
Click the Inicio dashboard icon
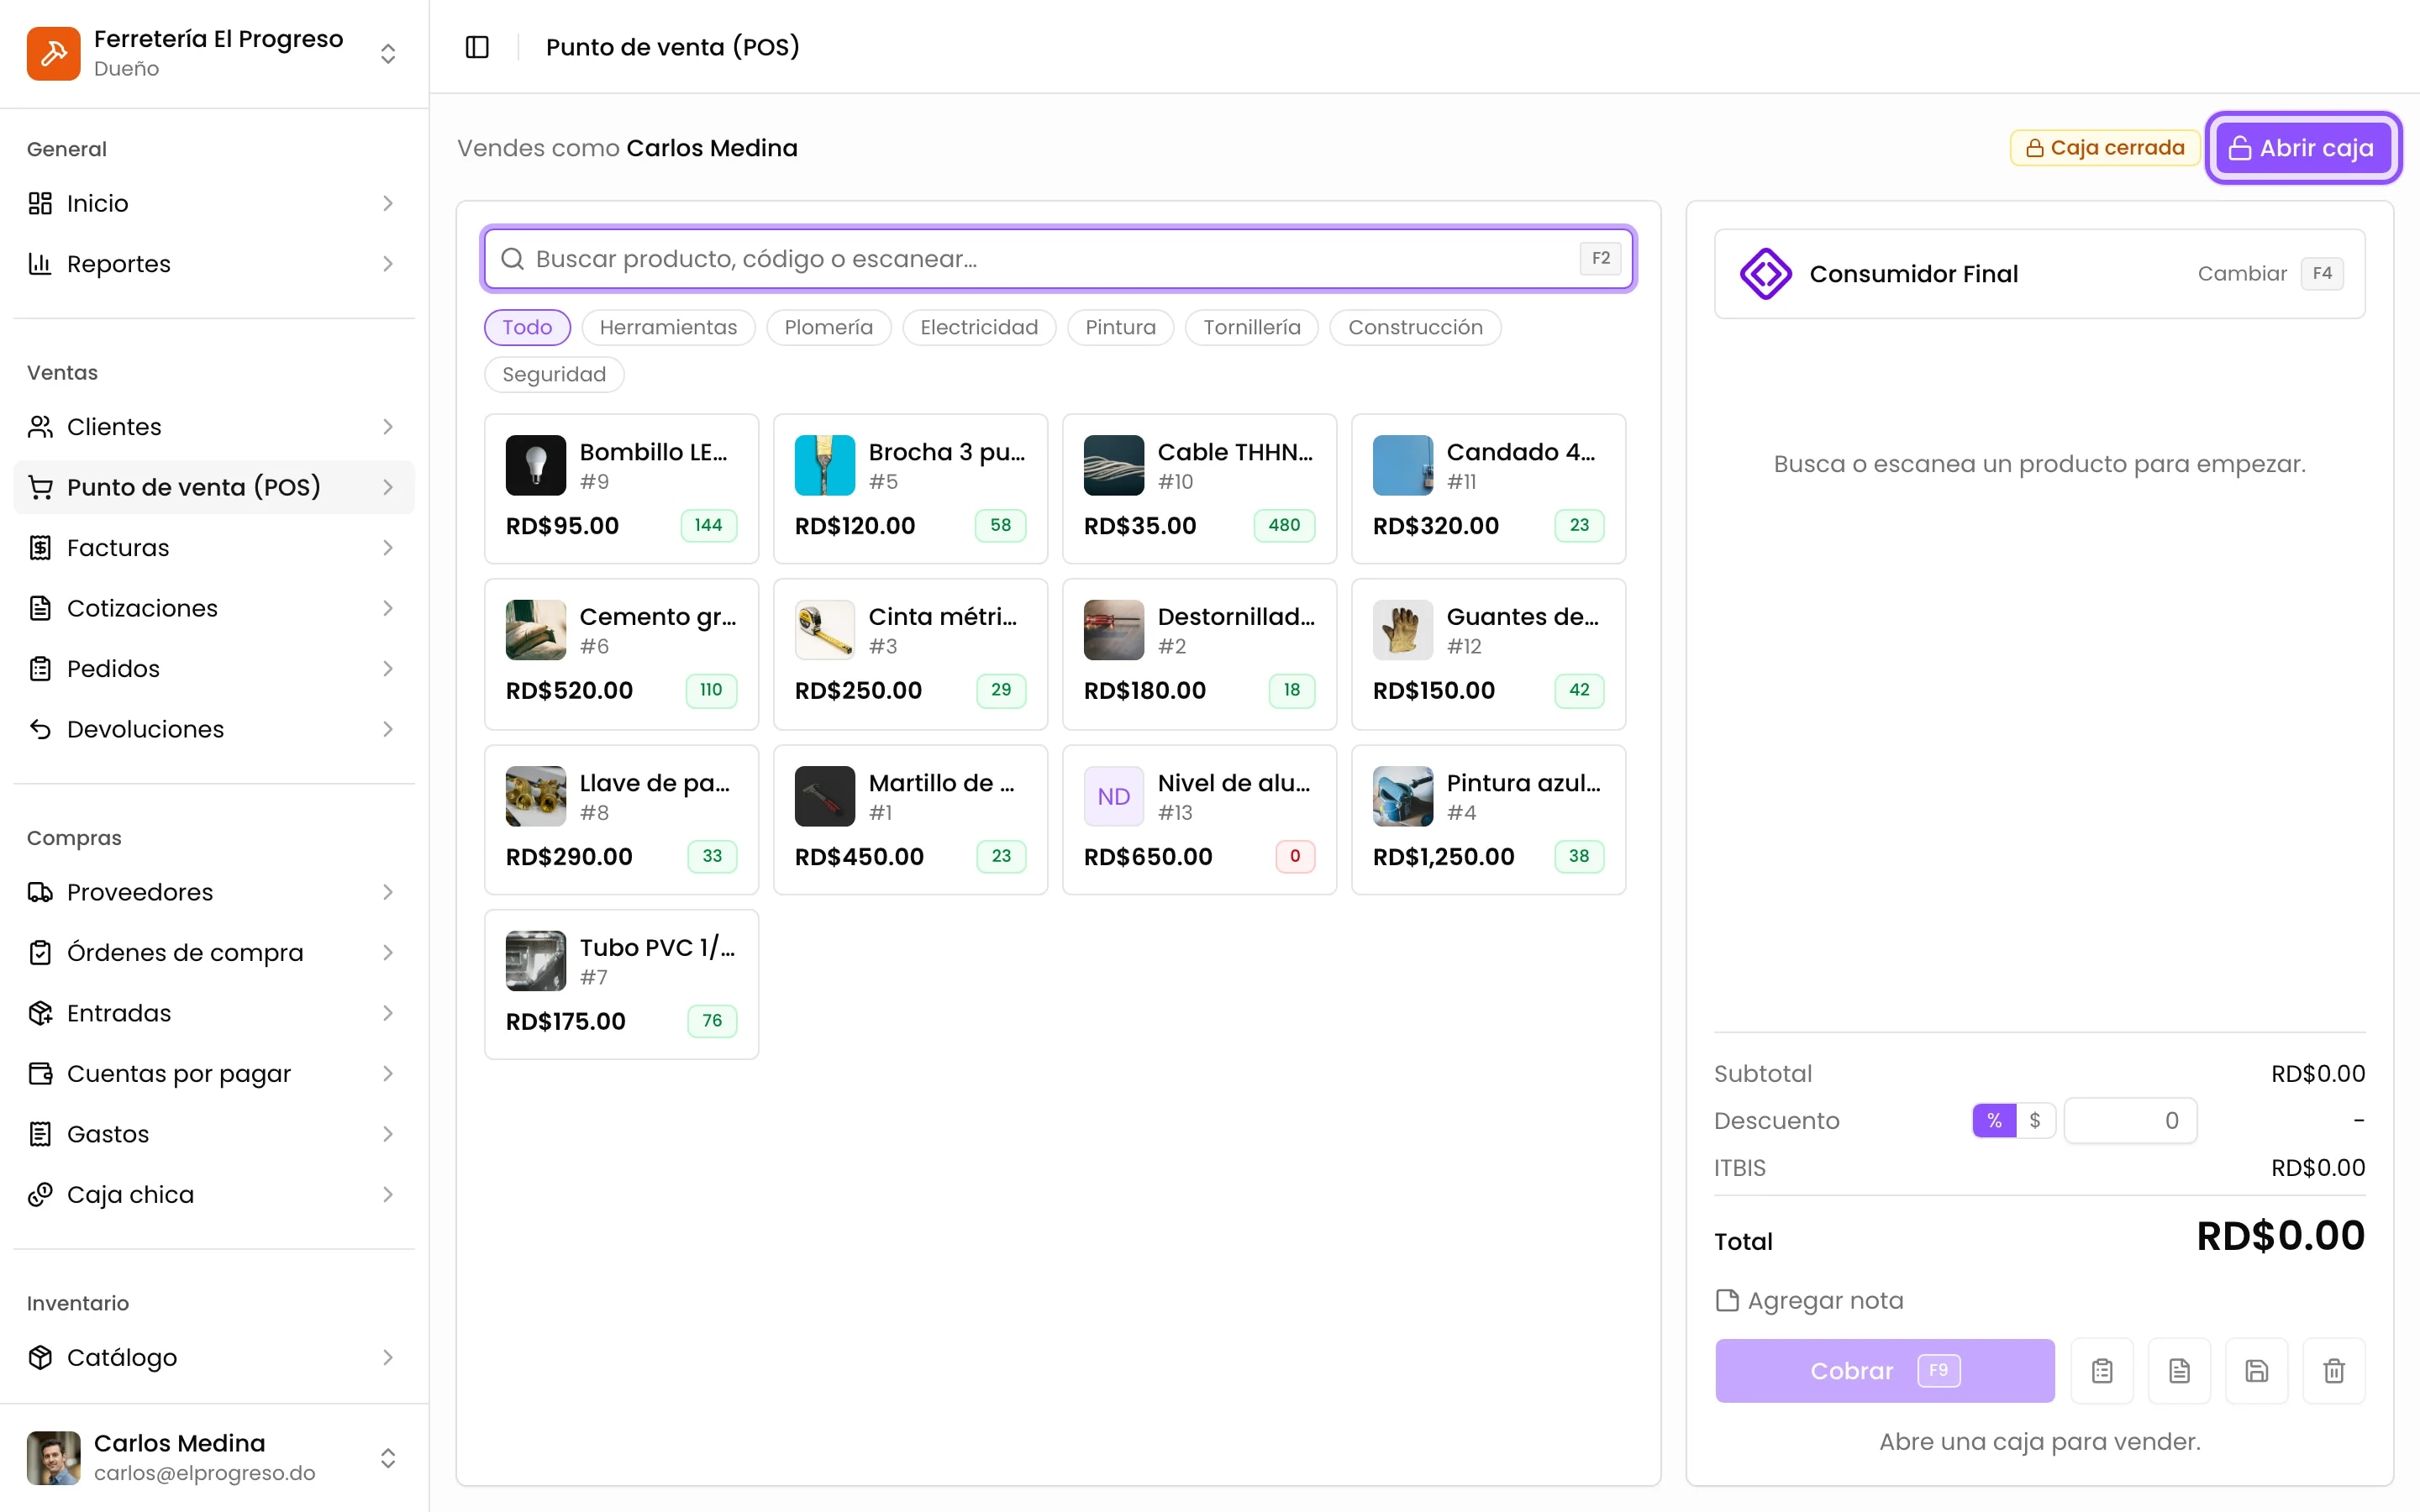[x=40, y=204]
